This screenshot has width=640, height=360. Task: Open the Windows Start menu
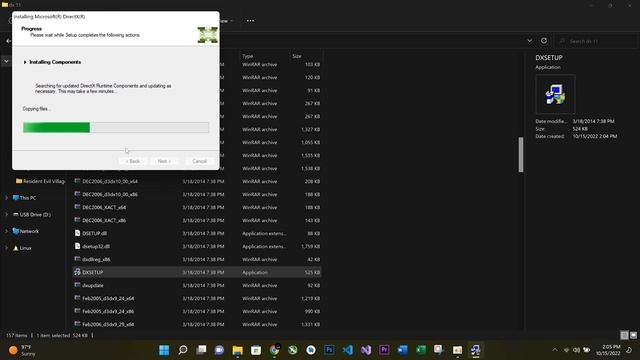[x=164, y=350]
